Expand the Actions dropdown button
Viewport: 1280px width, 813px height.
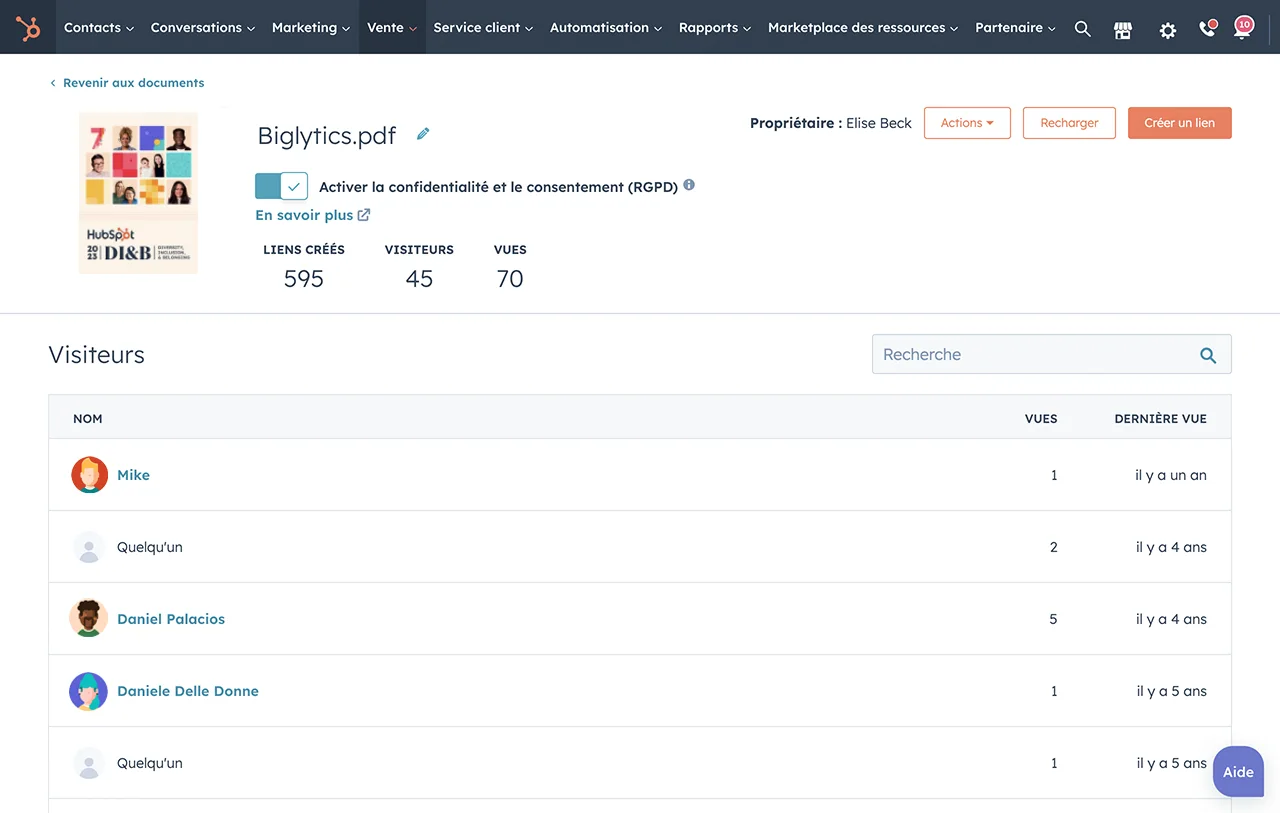click(x=966, y=123)
